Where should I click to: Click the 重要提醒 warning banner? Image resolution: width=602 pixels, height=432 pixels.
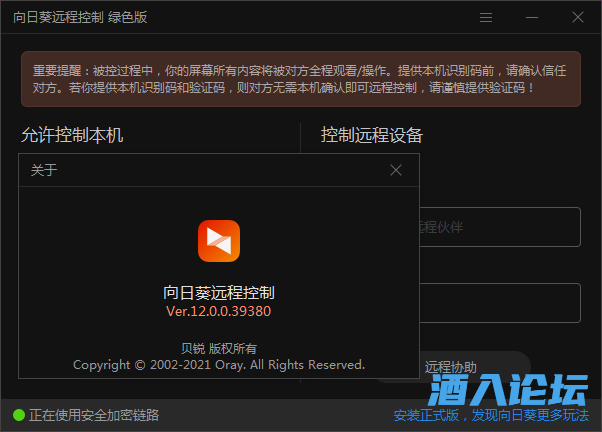(301, 79)
